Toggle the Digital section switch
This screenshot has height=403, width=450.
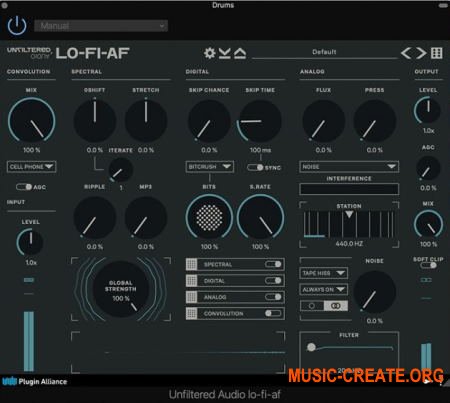pos(273,281)
